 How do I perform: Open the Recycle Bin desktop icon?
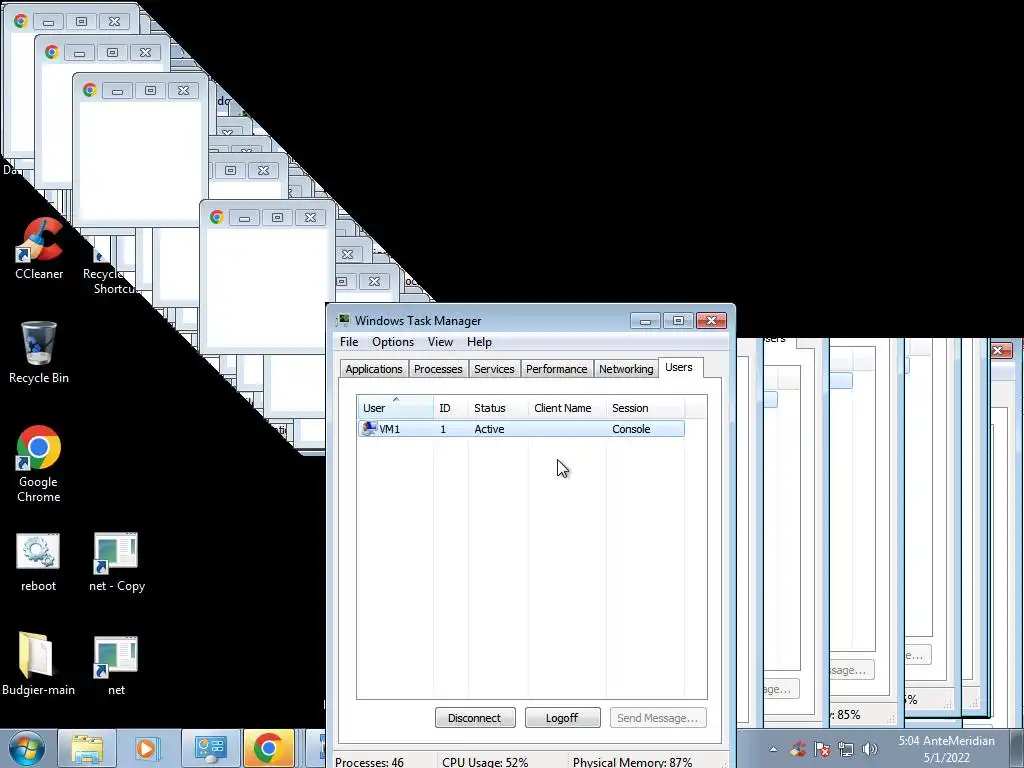coord(39,353)
